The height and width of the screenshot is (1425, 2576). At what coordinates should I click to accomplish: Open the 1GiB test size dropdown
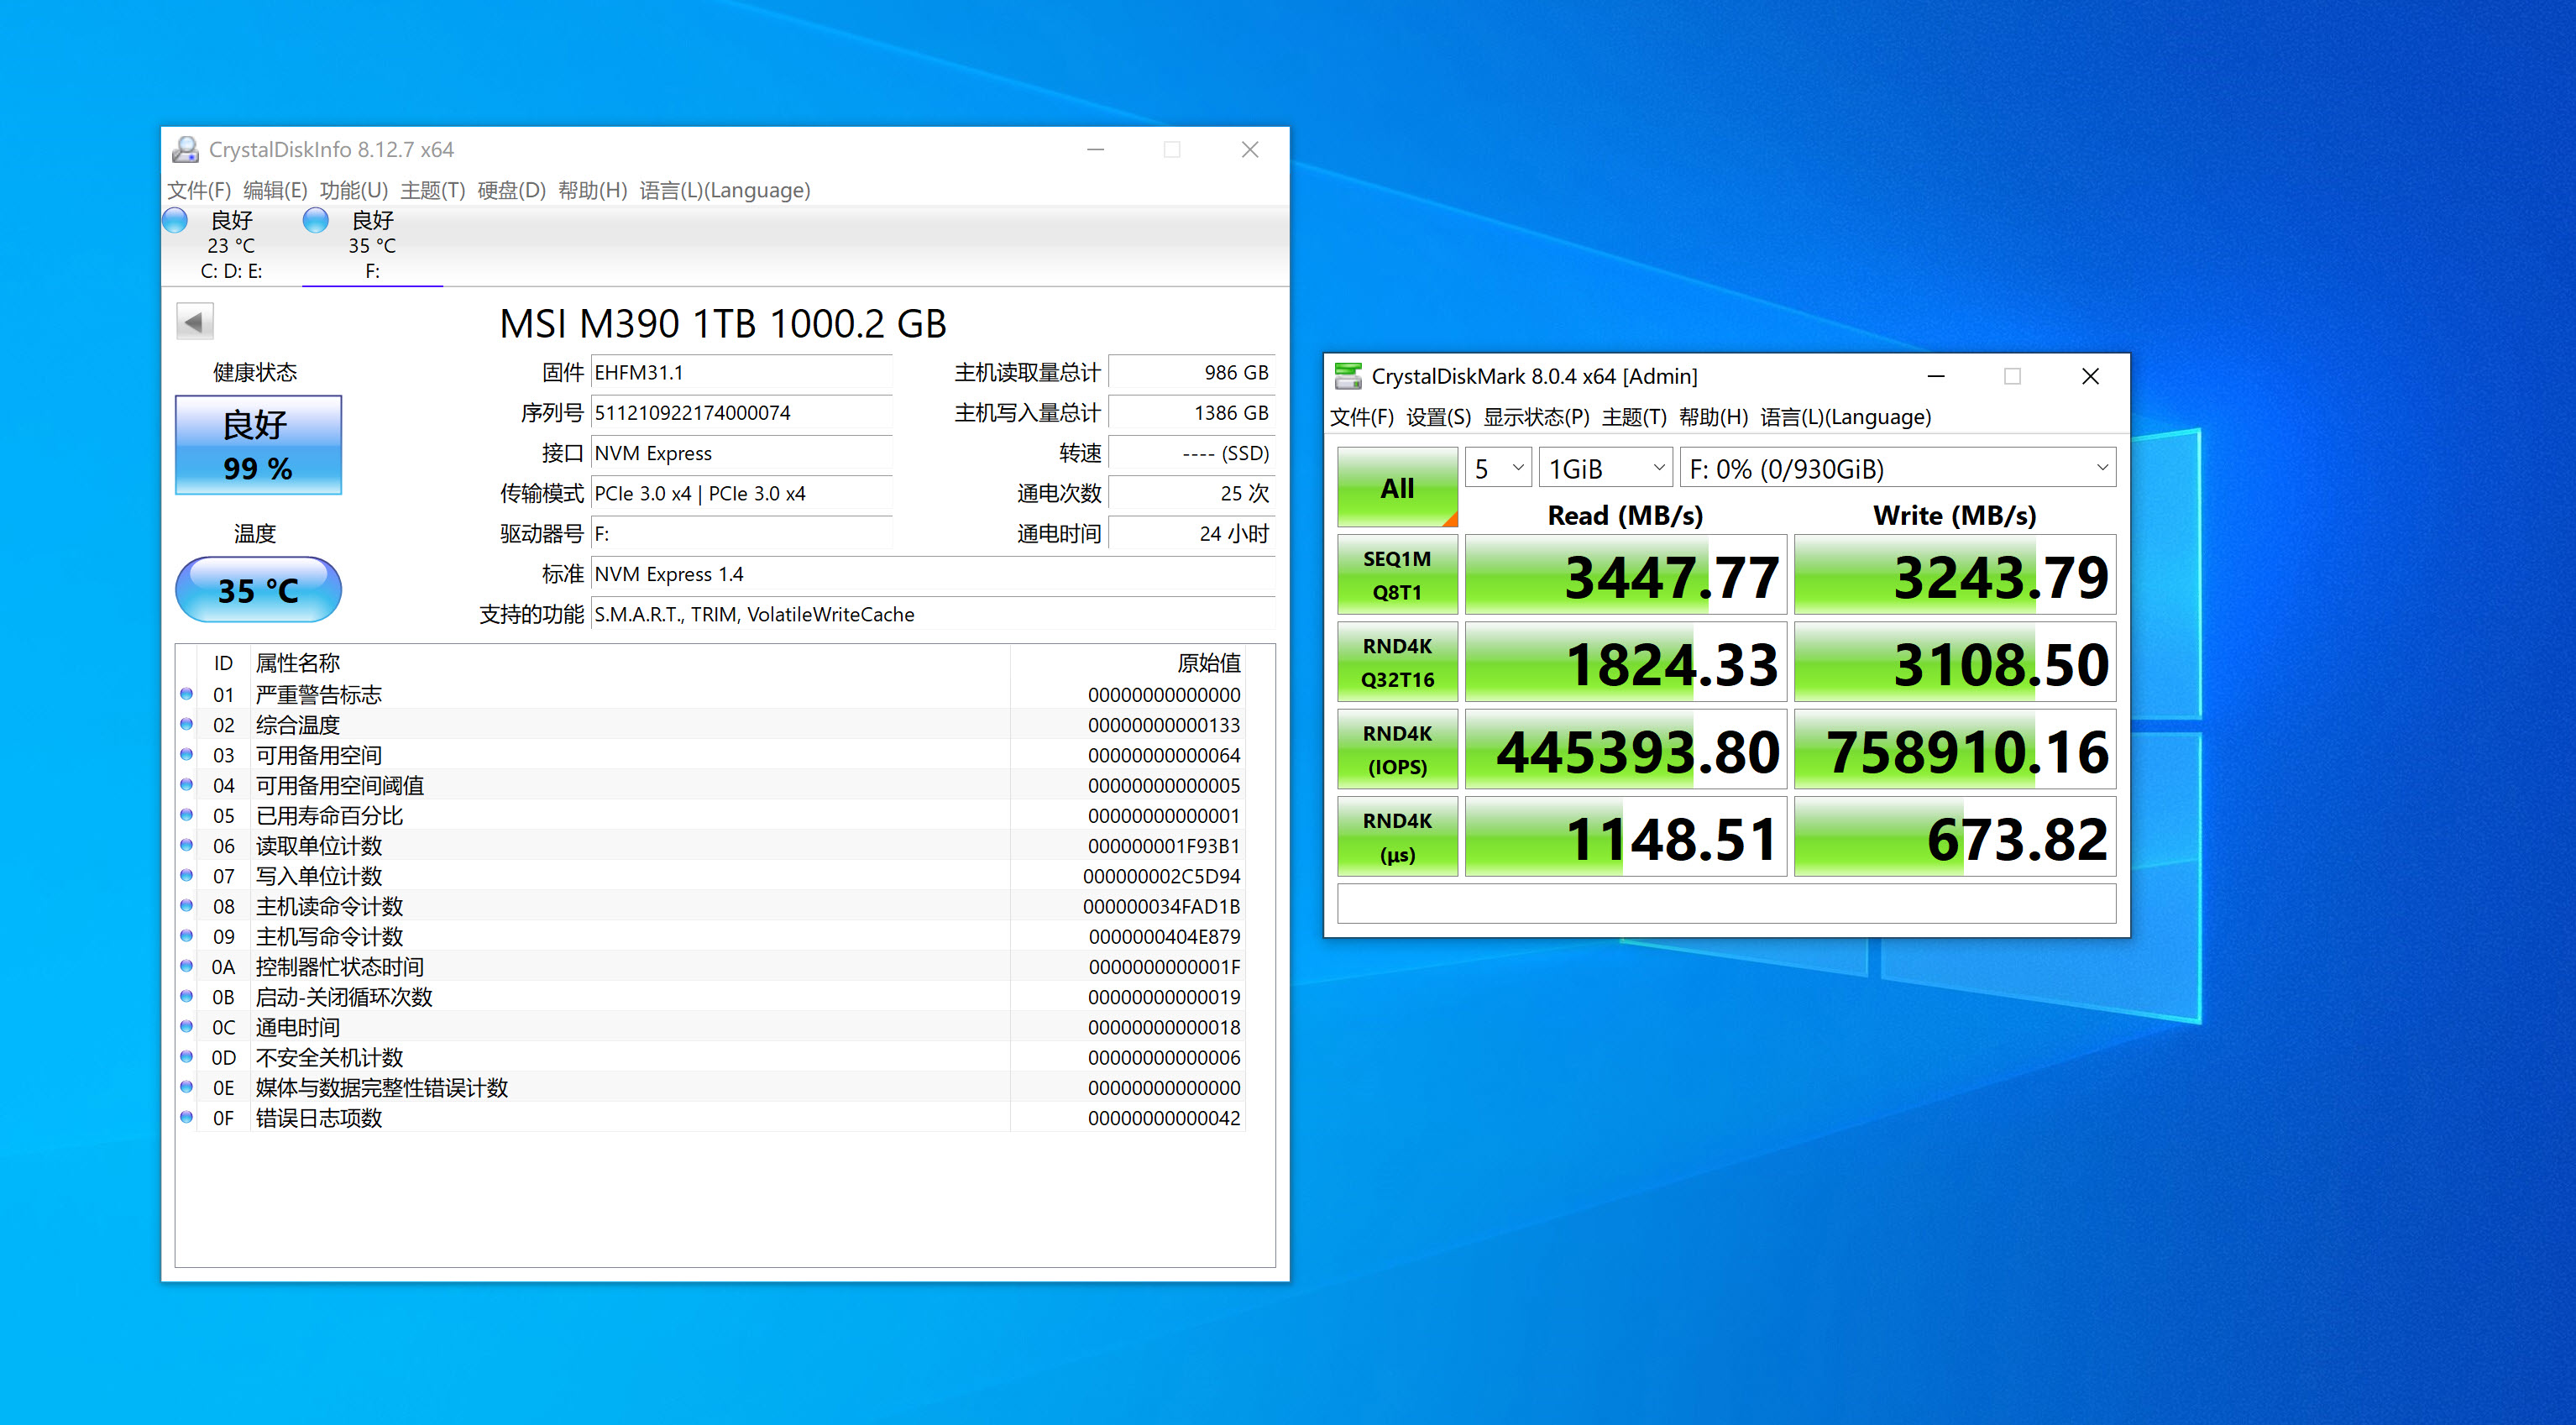1605,468
